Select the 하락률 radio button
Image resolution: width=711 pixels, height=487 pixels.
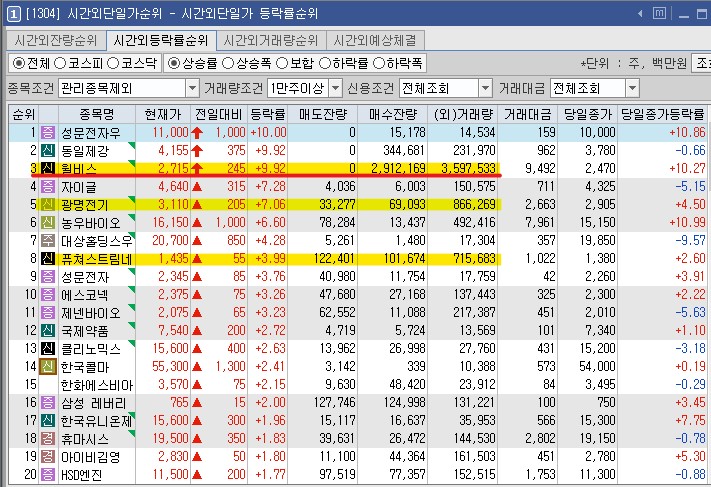pos(325,63)
